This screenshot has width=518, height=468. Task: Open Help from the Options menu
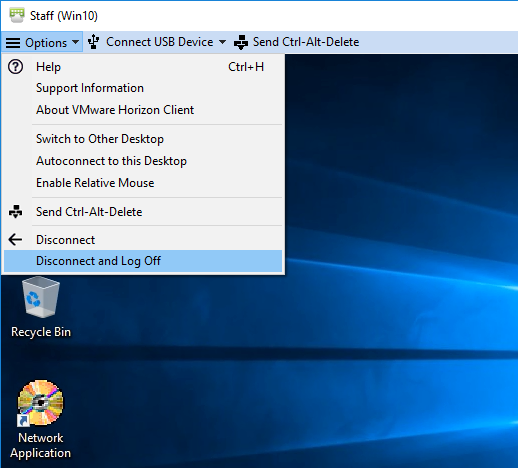coord(143,67)
